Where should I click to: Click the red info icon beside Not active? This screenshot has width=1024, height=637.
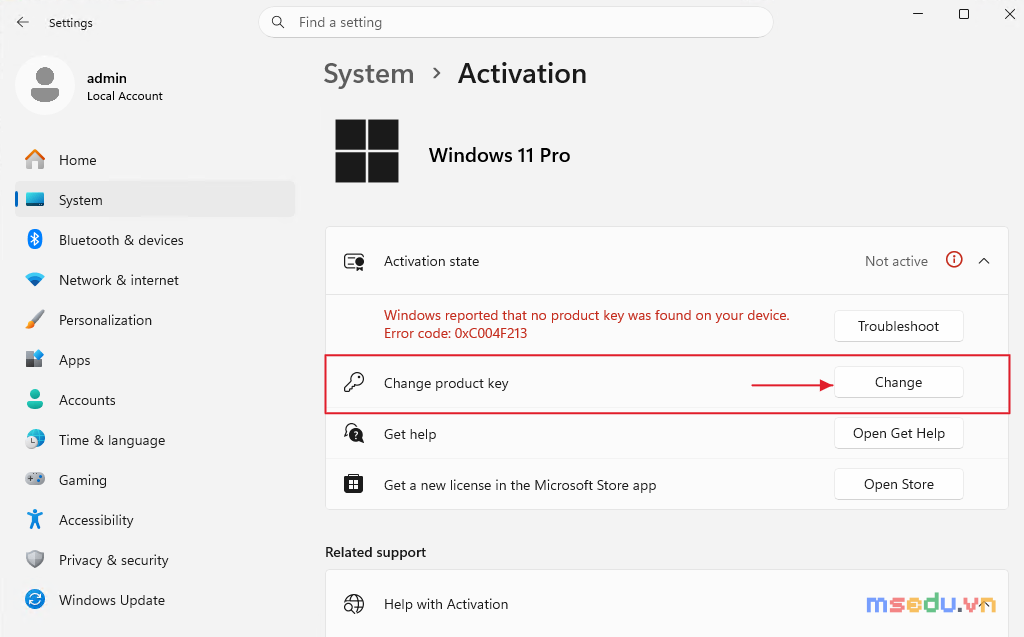click(x=954, y=260)
